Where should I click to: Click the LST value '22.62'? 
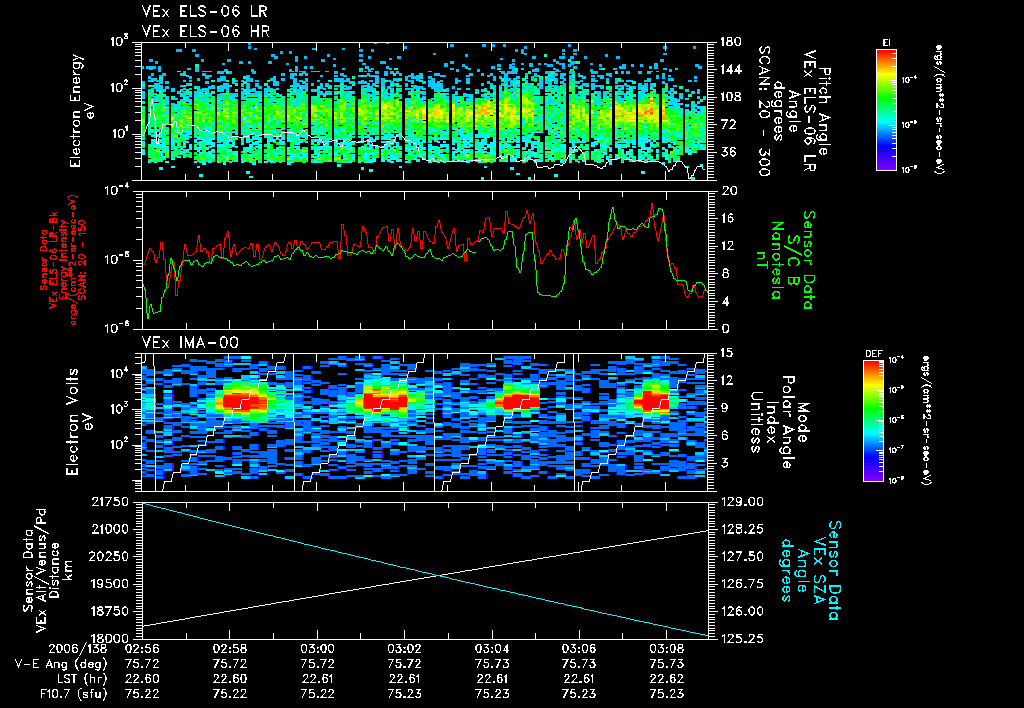pos(667,679)
